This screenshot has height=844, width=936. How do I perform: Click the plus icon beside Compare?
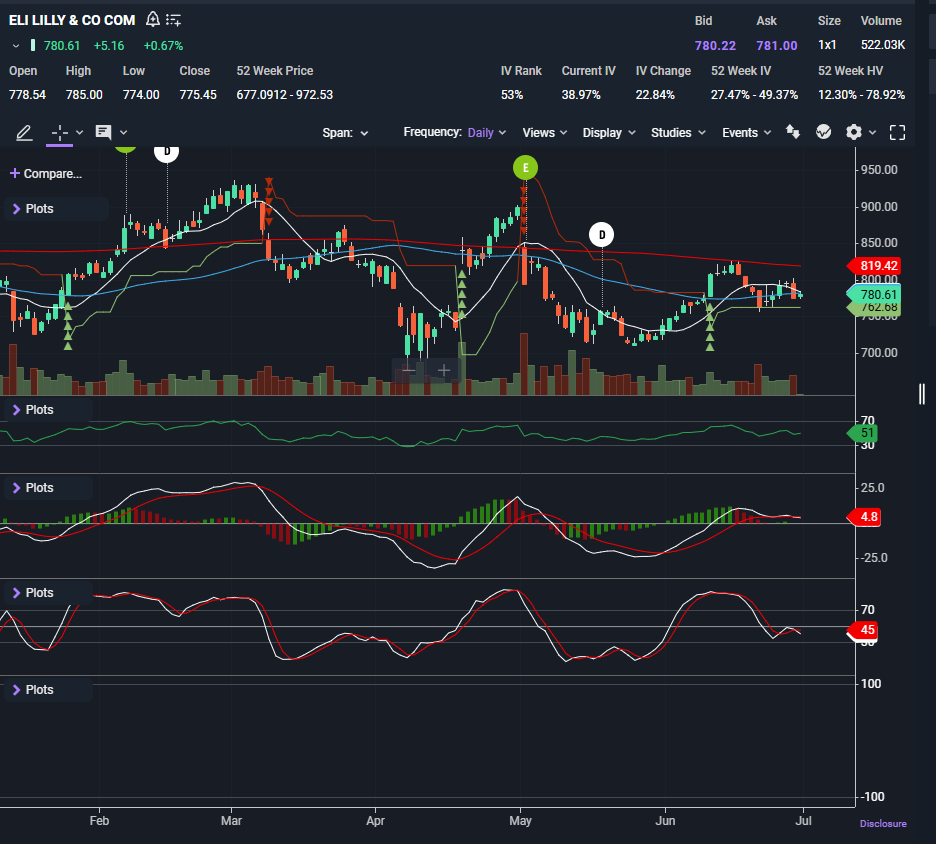(x=15, y=173)
